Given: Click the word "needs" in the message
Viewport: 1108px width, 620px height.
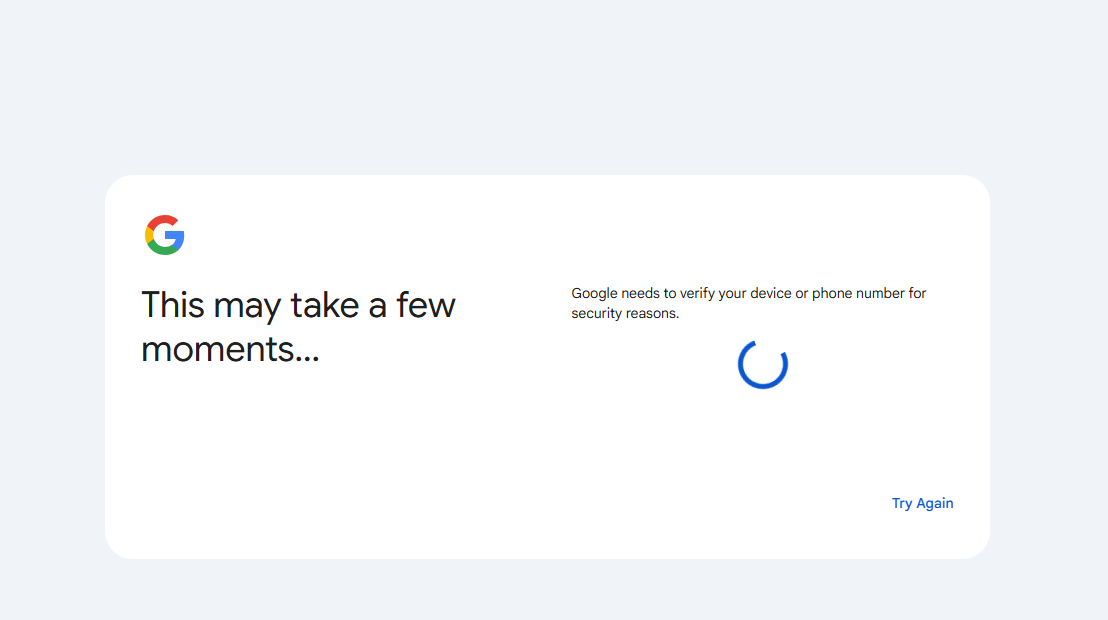Looking at the screenshot, I should tap(642, 293).
